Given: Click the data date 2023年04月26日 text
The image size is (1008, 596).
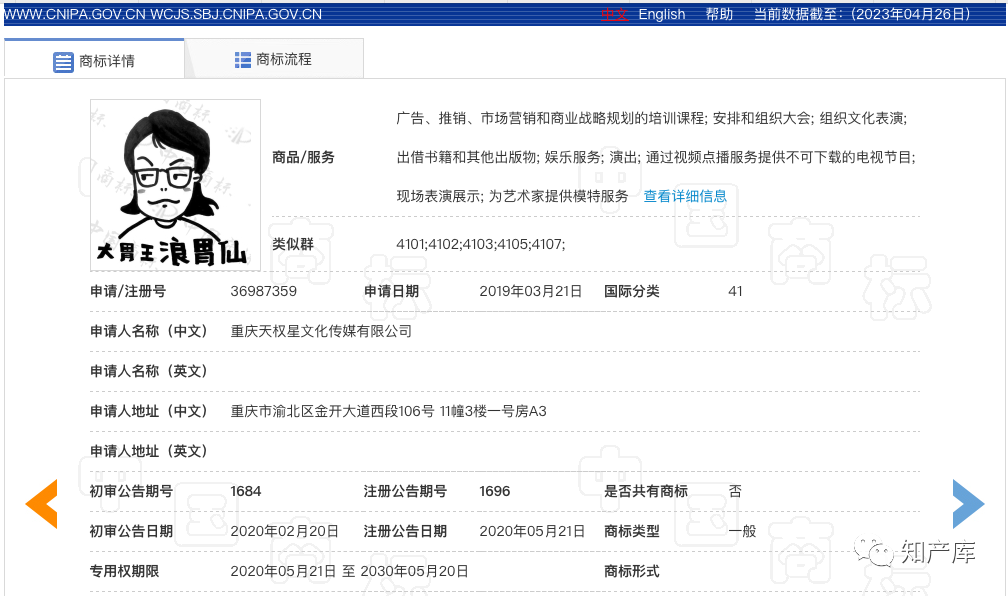Looking at the screenshot, I should [x=911, y=13].
